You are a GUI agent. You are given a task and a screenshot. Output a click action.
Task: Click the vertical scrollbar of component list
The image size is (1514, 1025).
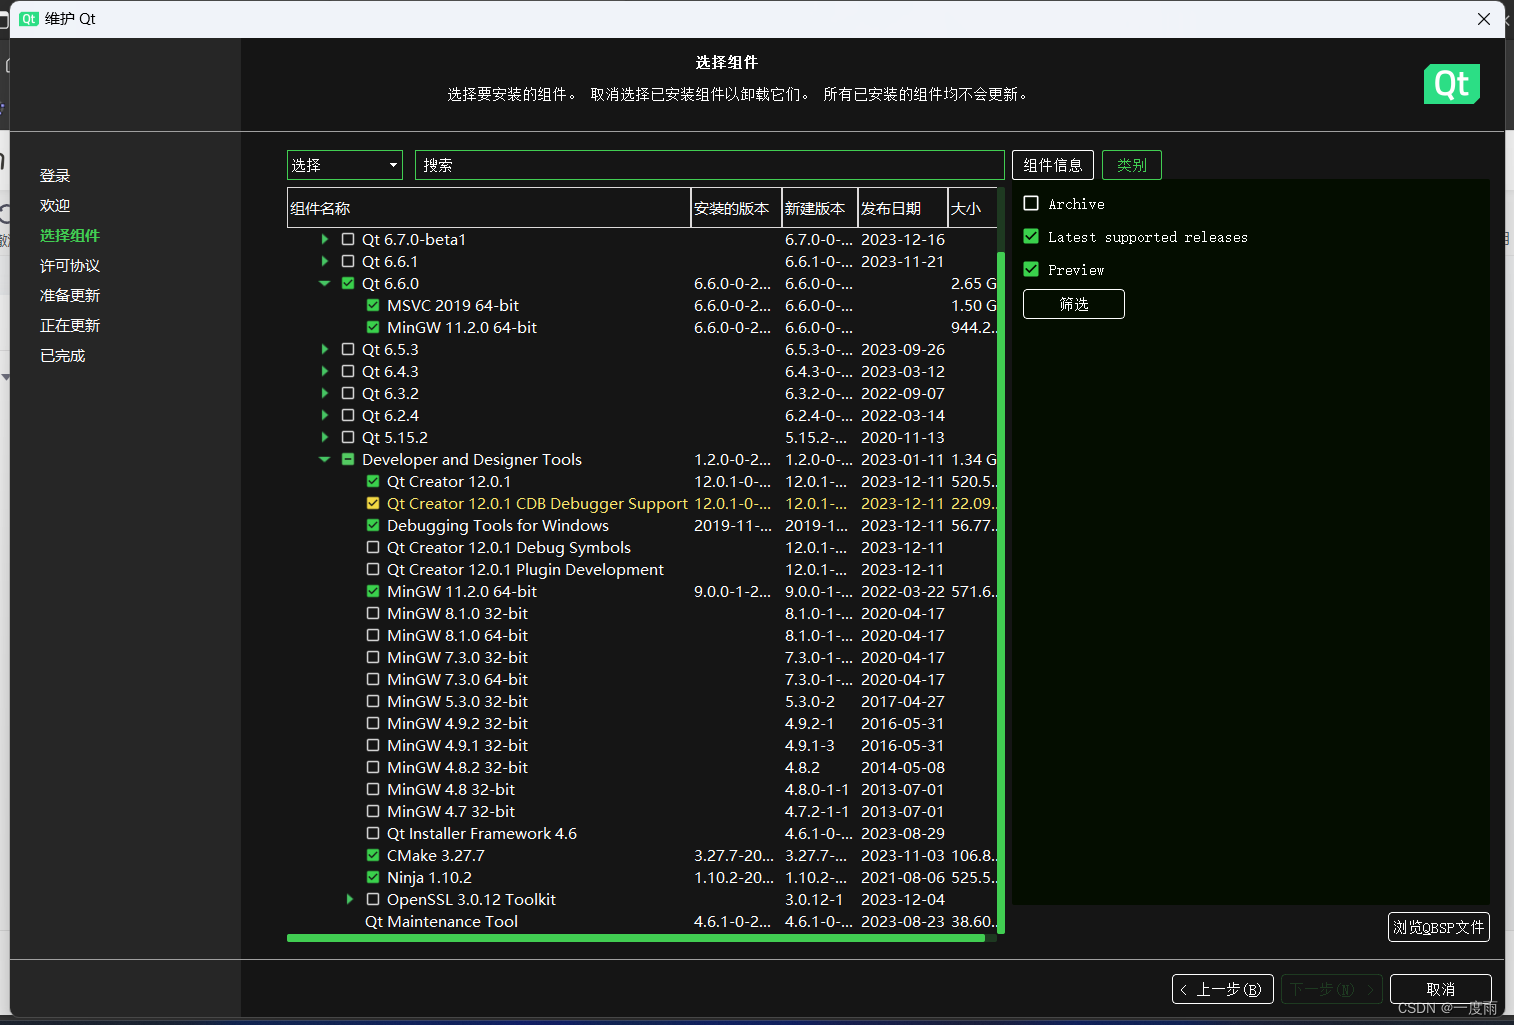point(1001,592)
